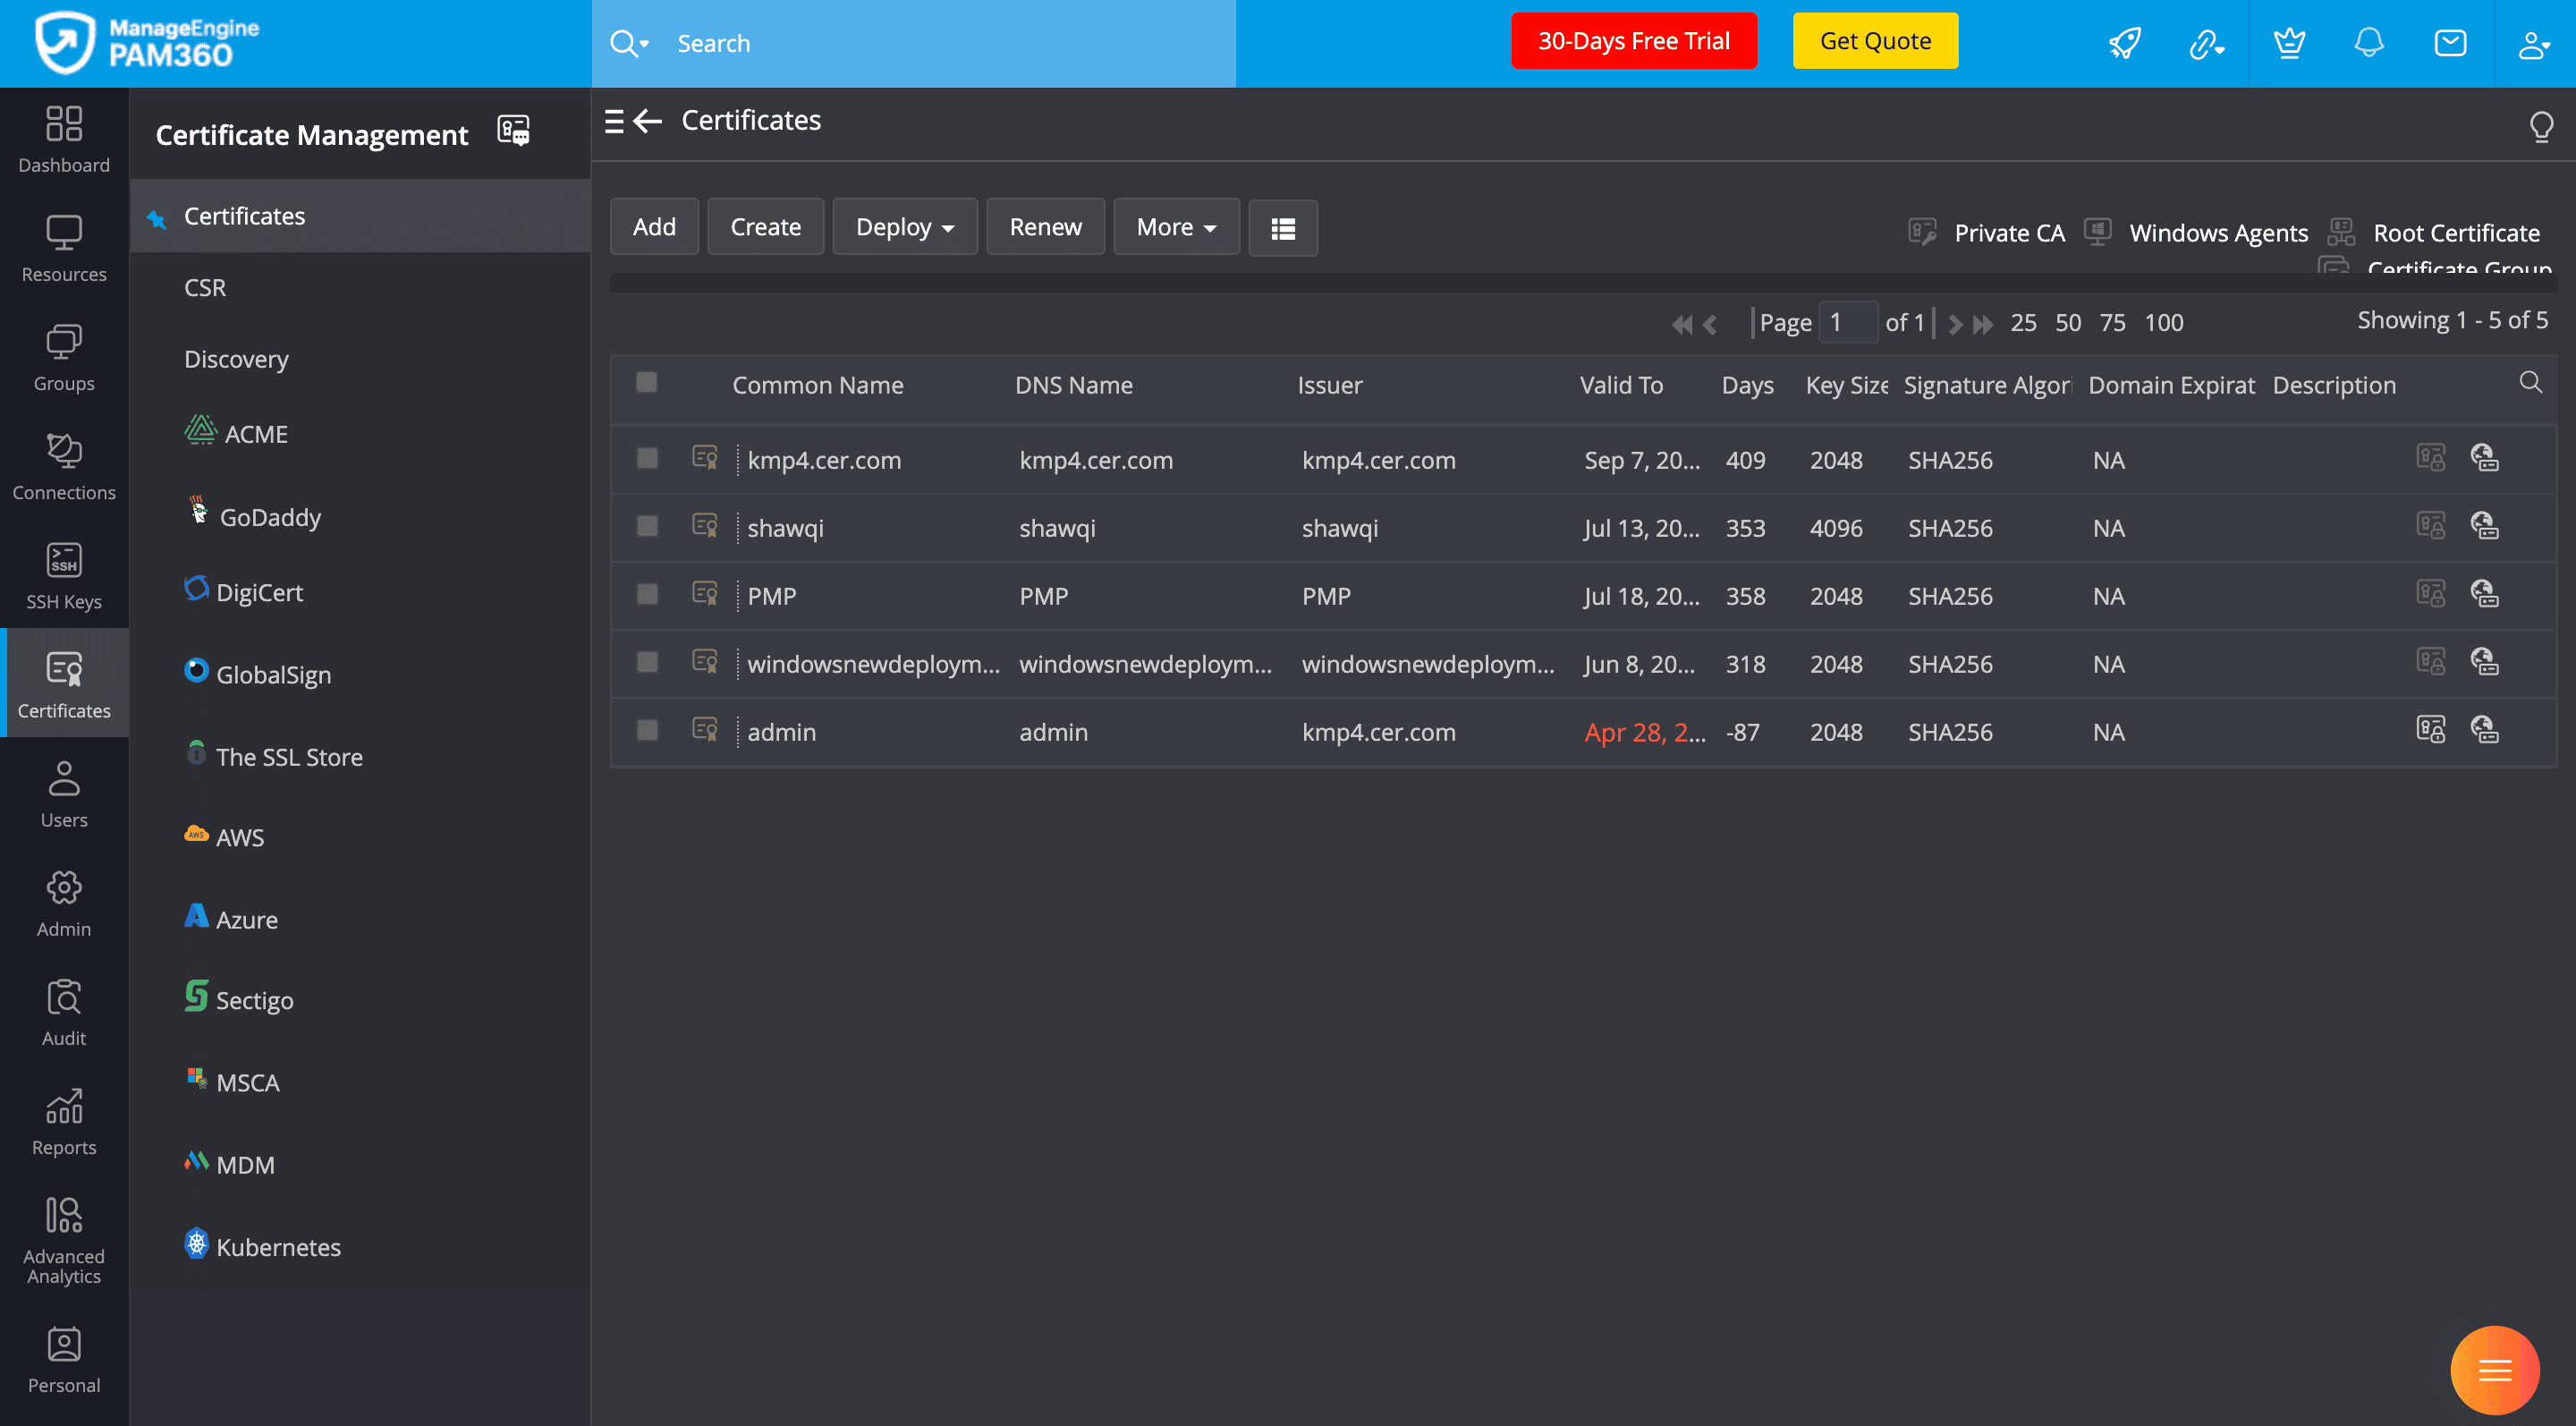This screenshot has height=1426, width=2576.
Task: Open Admin settings in the sidebar
Action: click(64, 903)
